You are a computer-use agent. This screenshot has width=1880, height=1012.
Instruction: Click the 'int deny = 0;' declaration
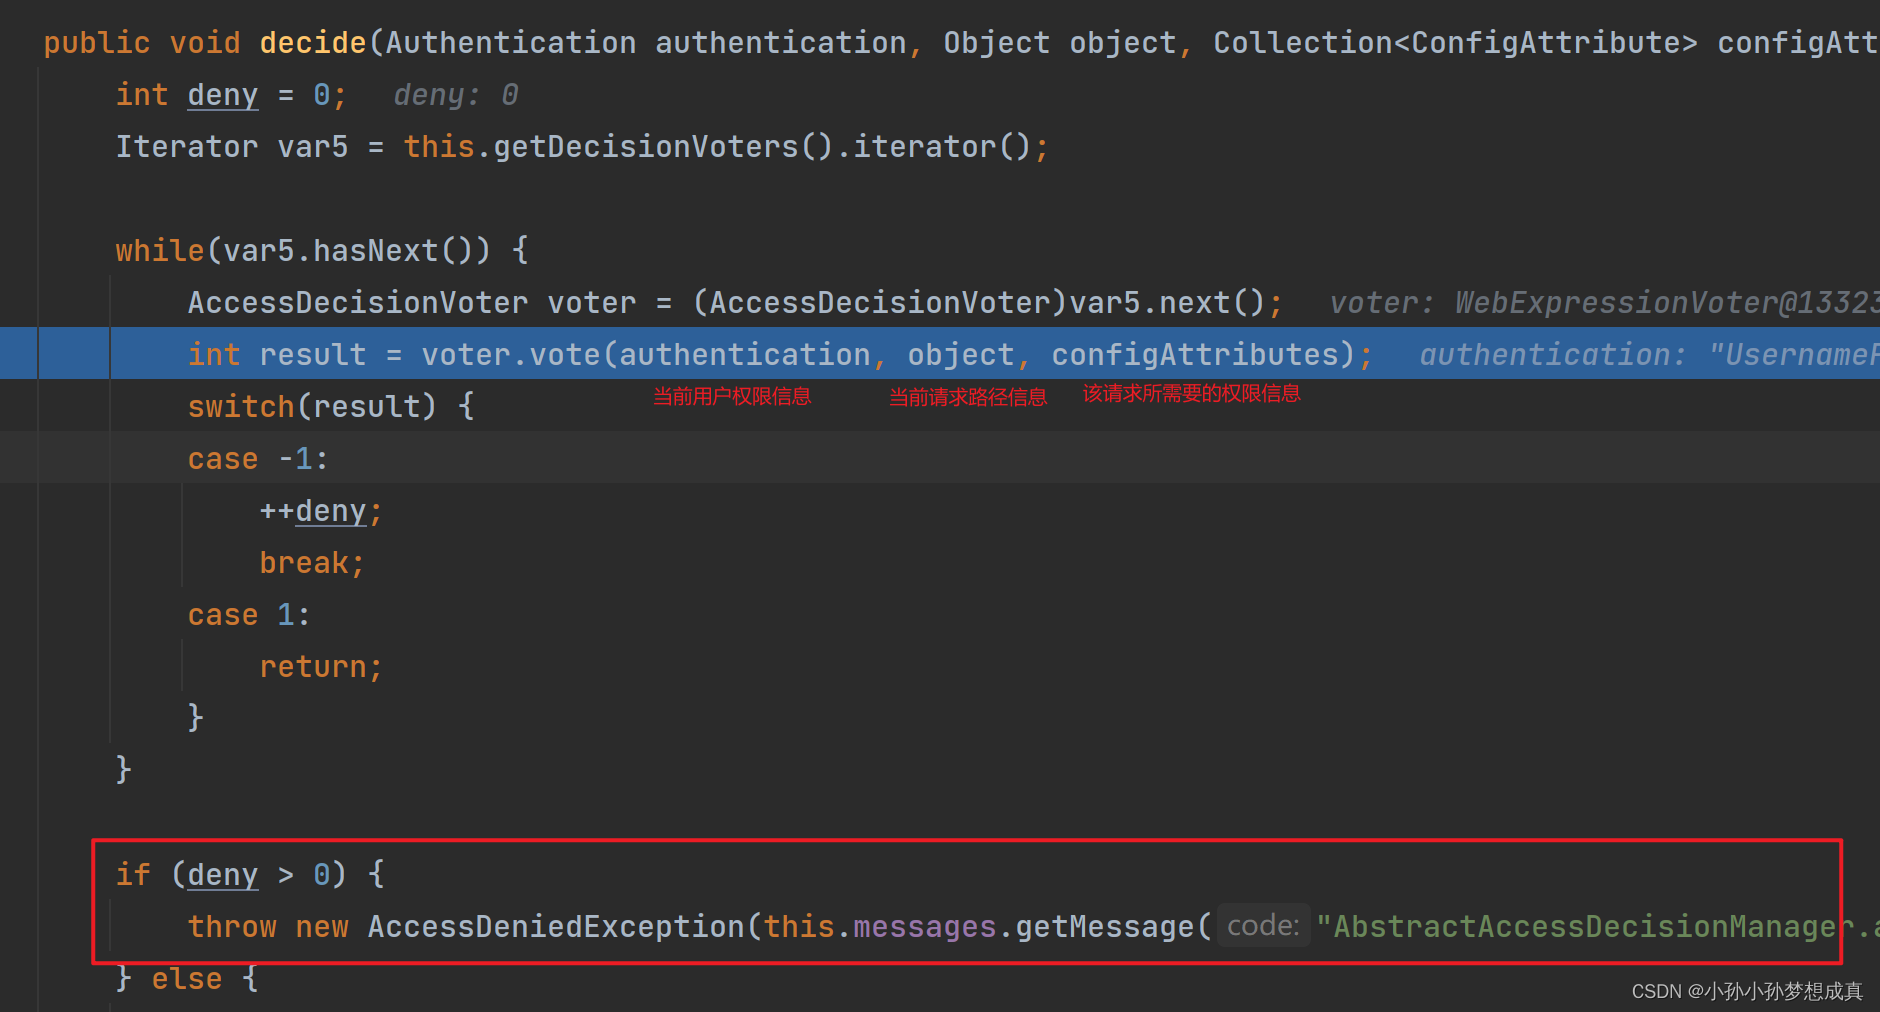click(x=231, y=95)
